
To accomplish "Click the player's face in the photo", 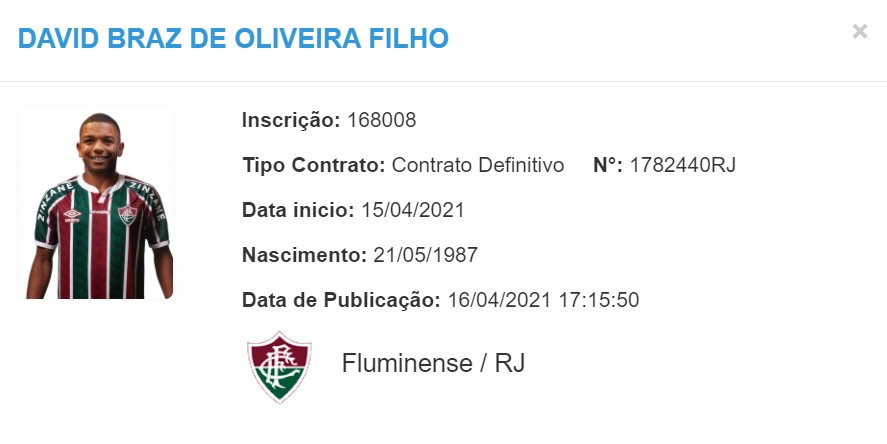I will [100, 145].
